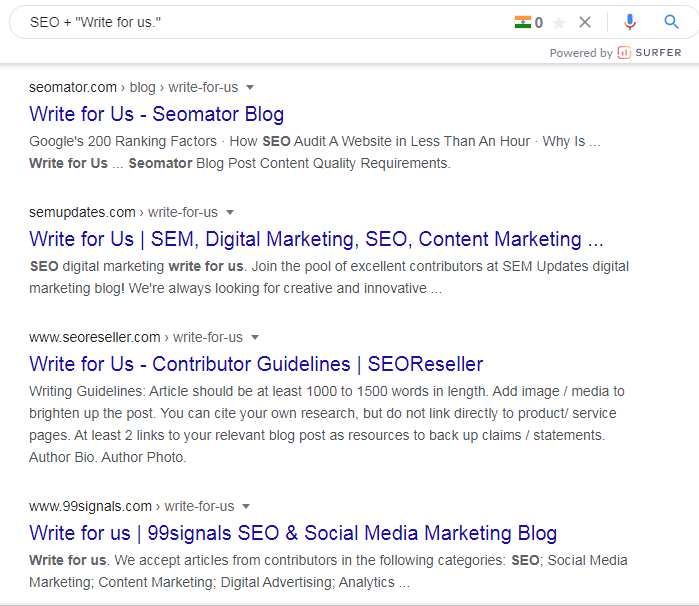Expand dropdown arrow next to seomator.com result
The width and height of the screenshot is (699, 606).
(x=250, y=87)
